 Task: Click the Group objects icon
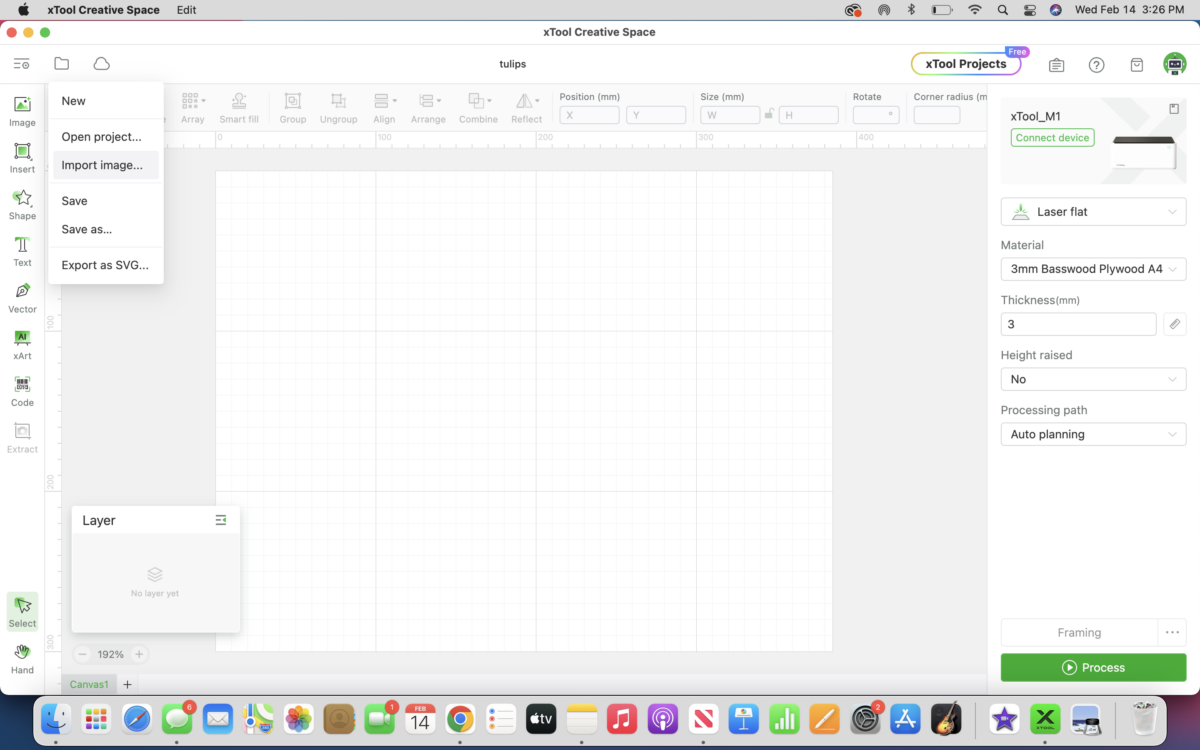(293, 108)
